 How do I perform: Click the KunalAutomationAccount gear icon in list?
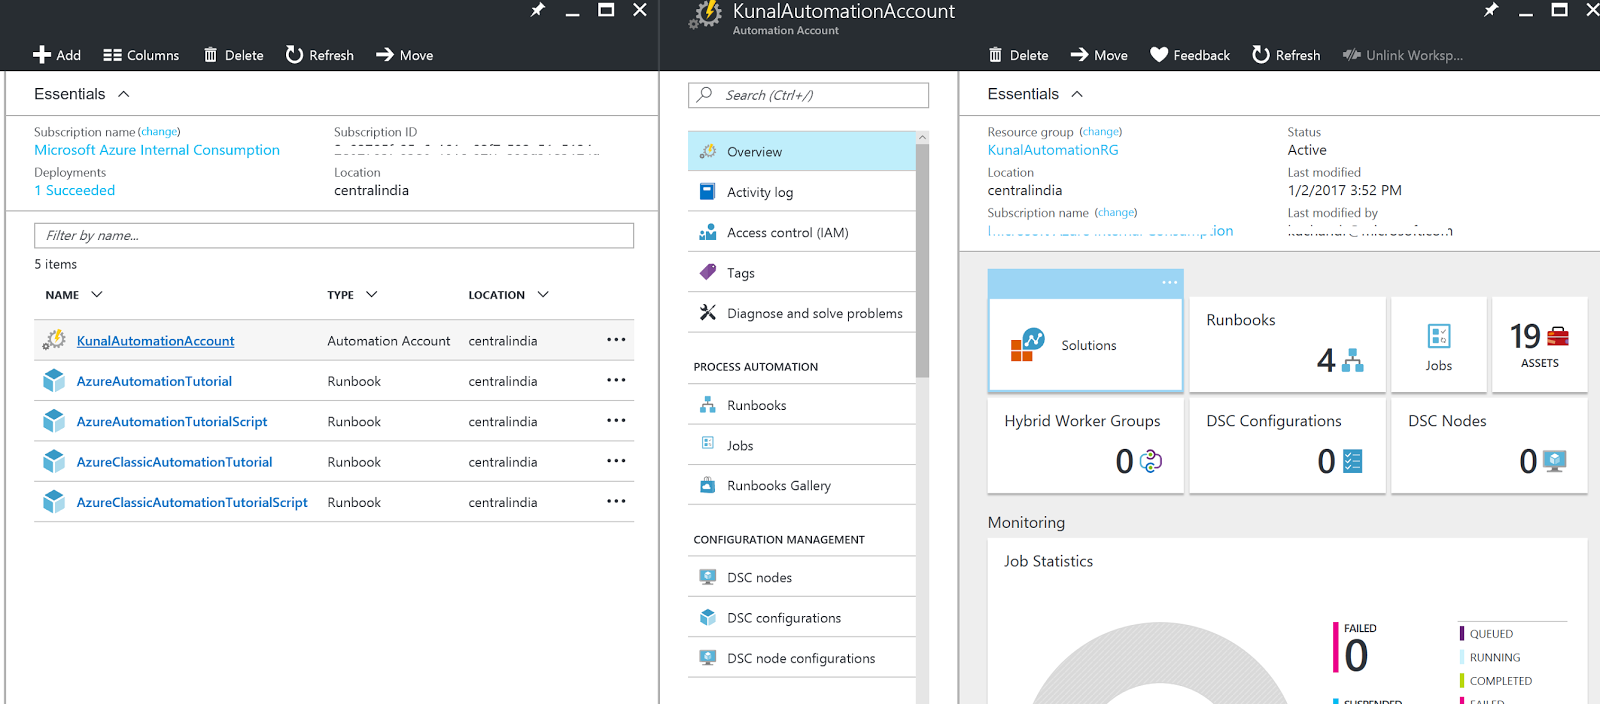pos(54,340)
